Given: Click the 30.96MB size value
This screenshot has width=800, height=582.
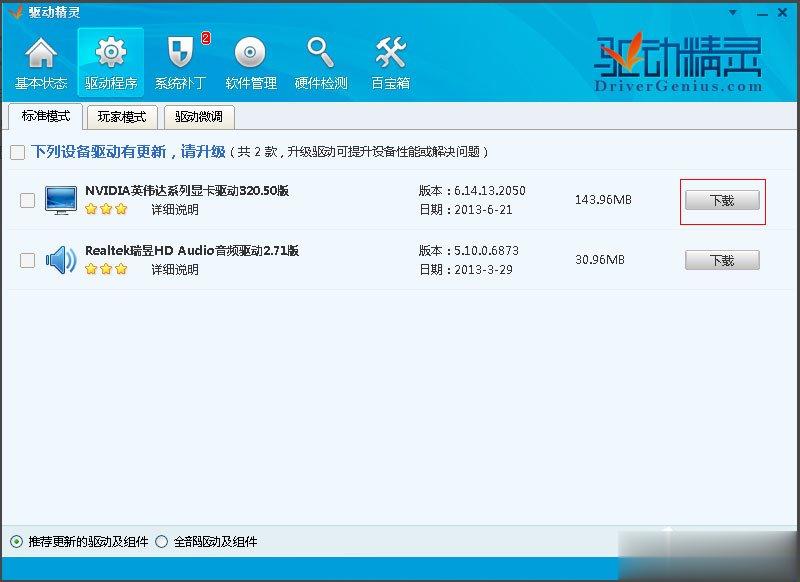Looking at the screenshot, I should [x=600, y=260].
